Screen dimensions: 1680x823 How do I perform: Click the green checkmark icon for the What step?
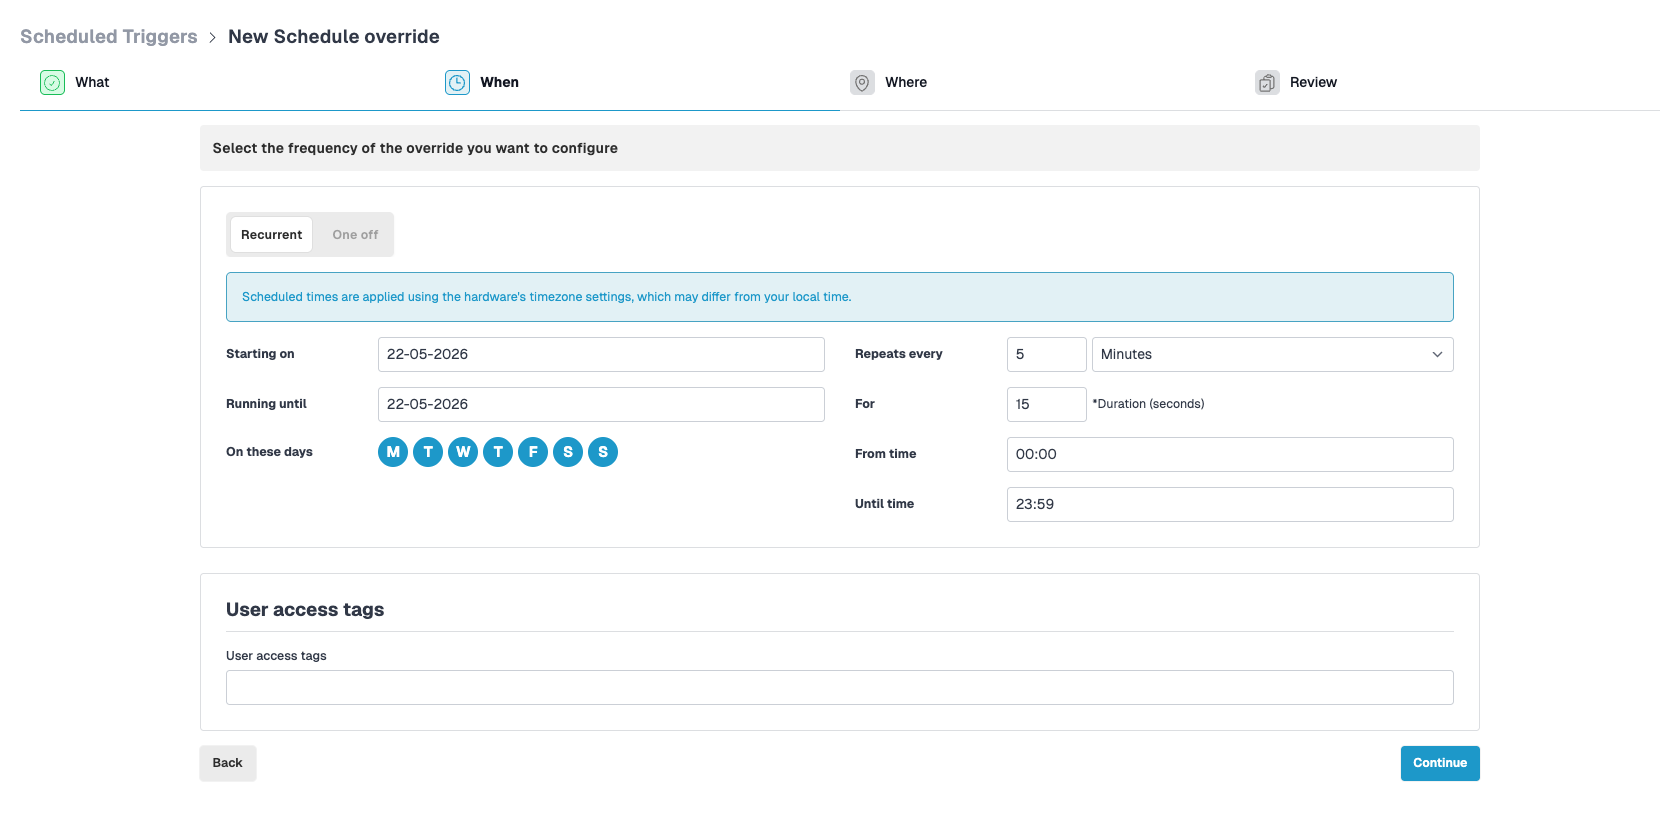tap(53, 83)
